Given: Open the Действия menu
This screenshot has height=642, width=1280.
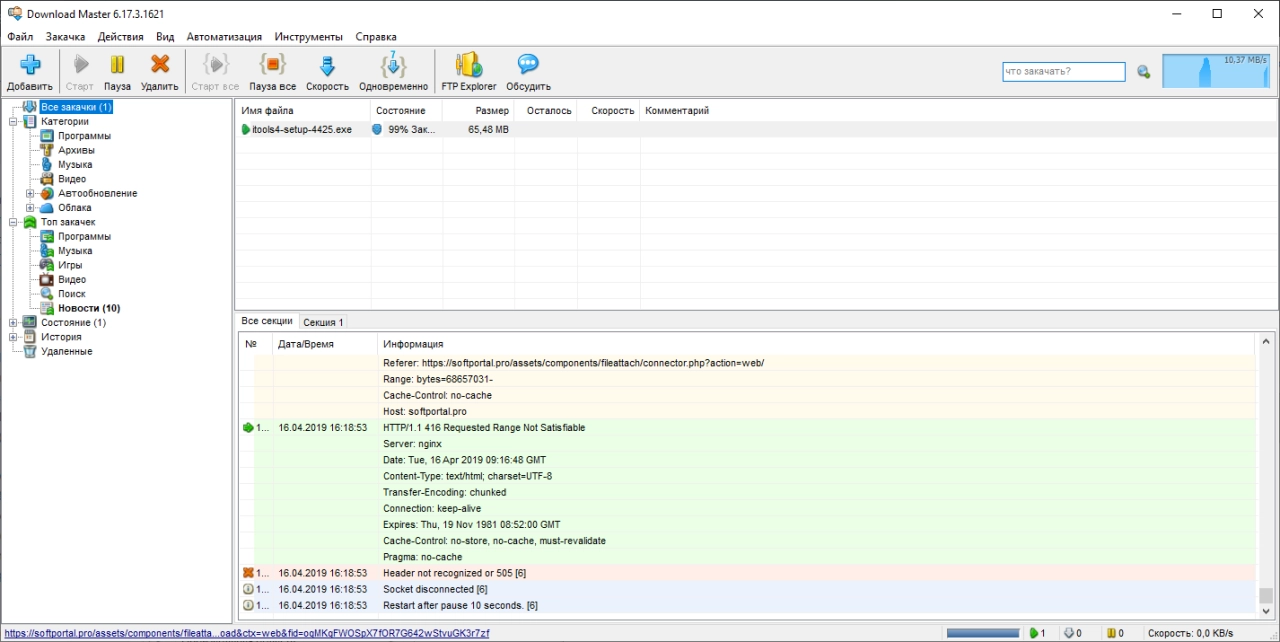Looking at the screenshot, I should click(x=121, y=36).
